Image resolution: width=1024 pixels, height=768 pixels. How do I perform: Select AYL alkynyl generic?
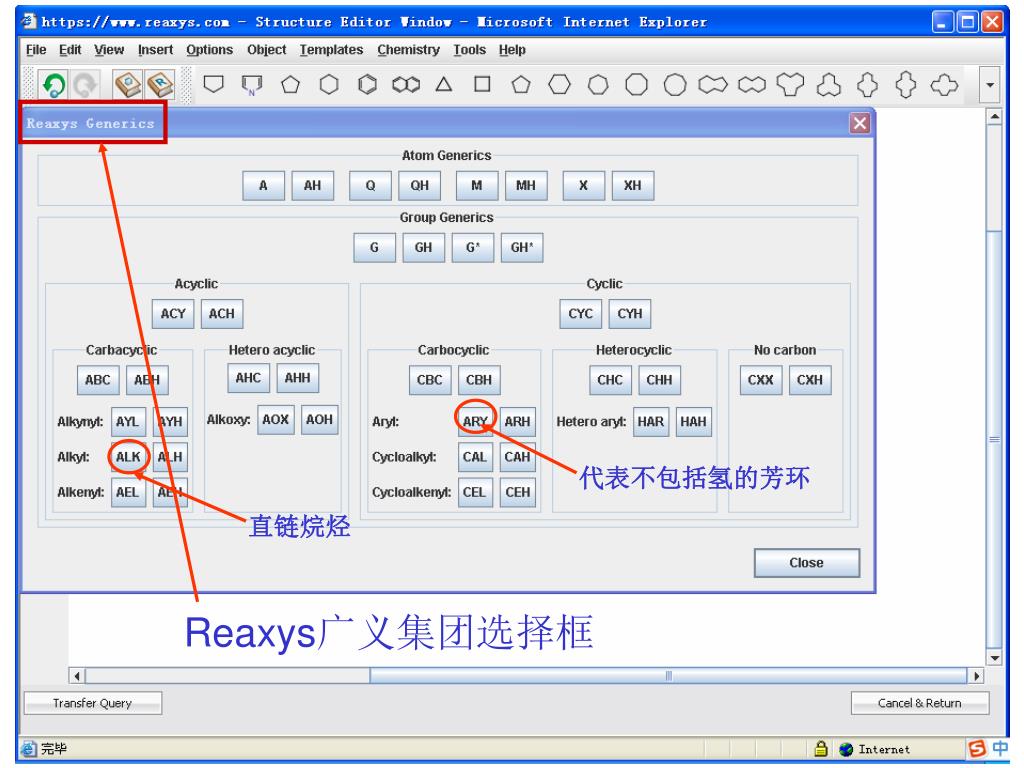pyautogui.click(x=128, y=422)
